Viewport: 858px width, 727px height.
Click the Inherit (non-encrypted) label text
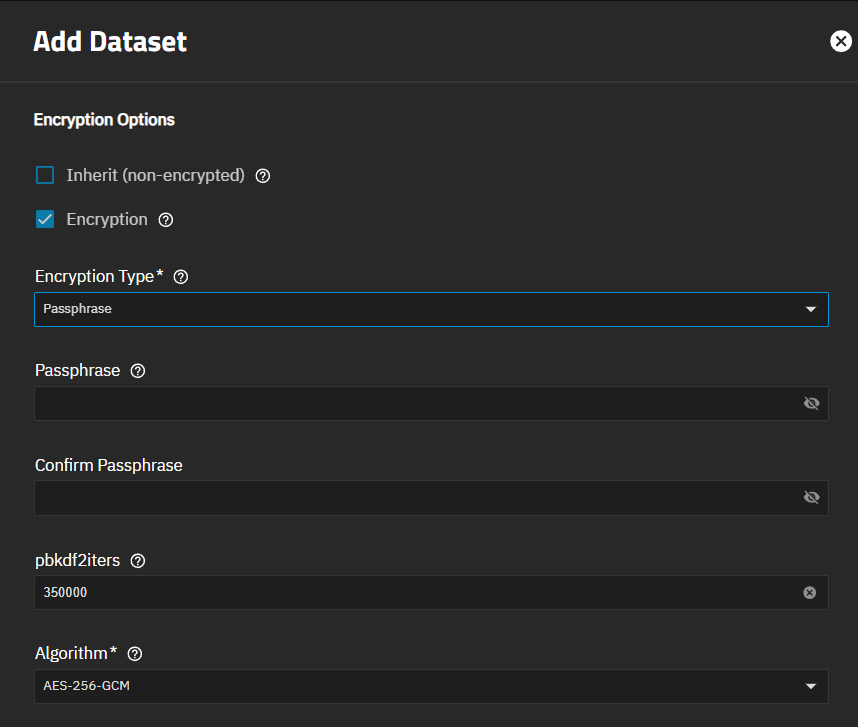[x=155, y=176]
